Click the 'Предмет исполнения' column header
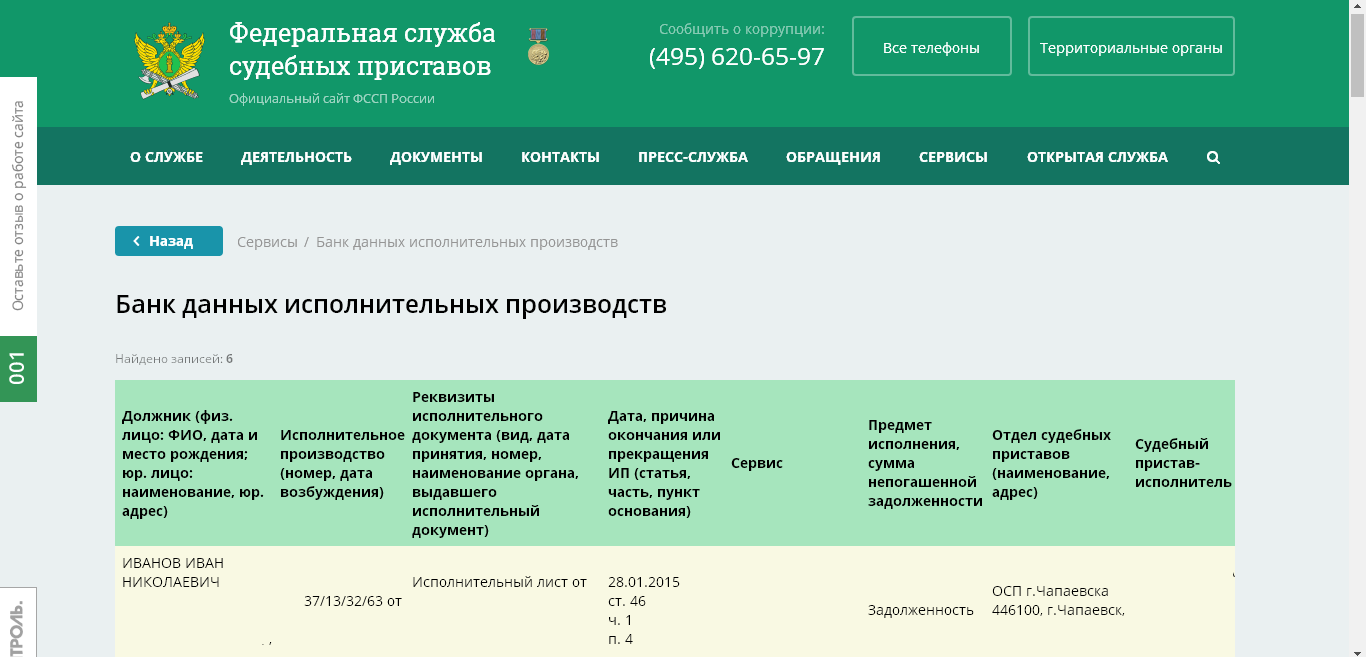The height and width of the screenshot is (657, 1366). coord(925,463)
